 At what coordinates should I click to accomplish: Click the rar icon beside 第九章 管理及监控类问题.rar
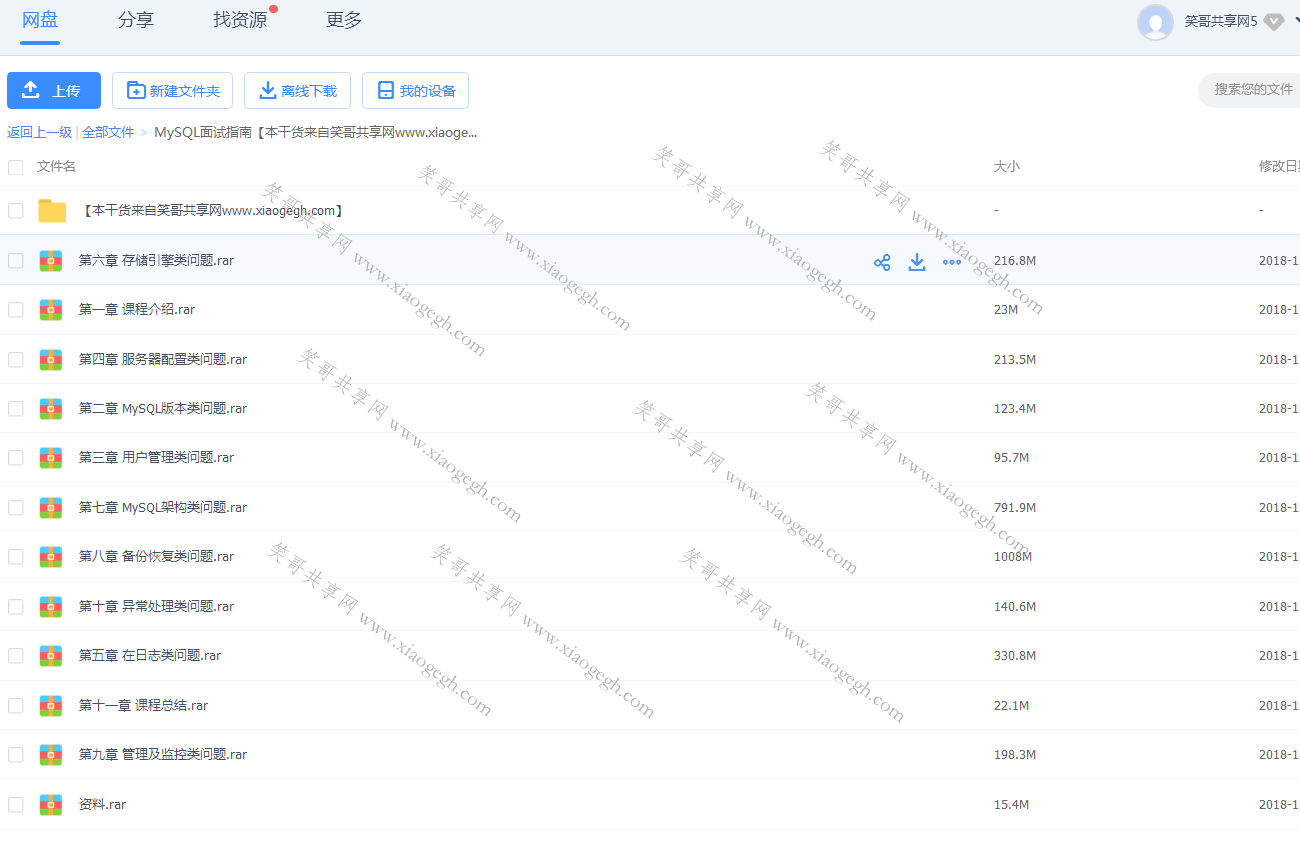(x=51, y=755)
